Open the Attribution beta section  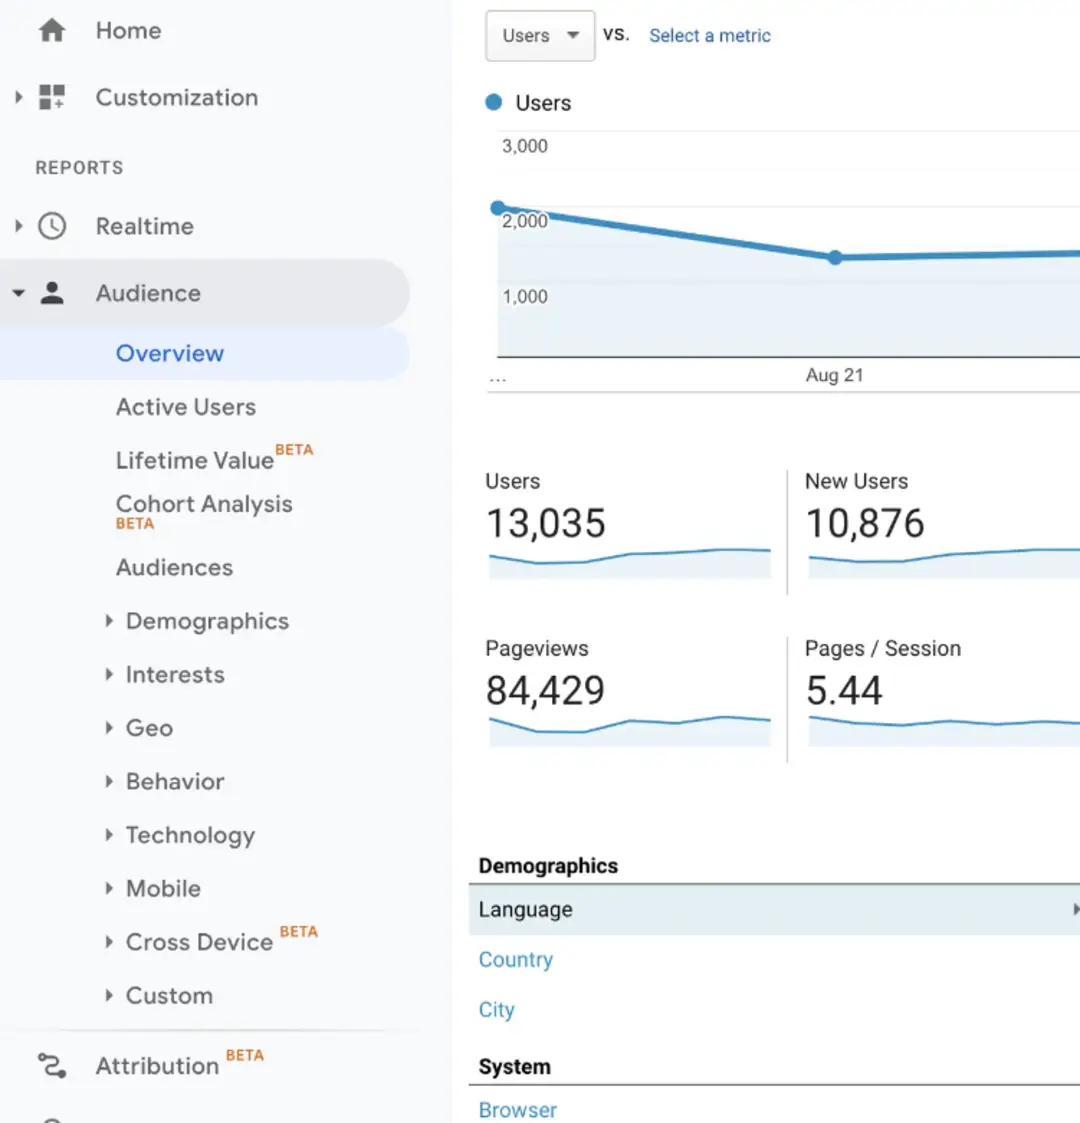point(158,1066)
